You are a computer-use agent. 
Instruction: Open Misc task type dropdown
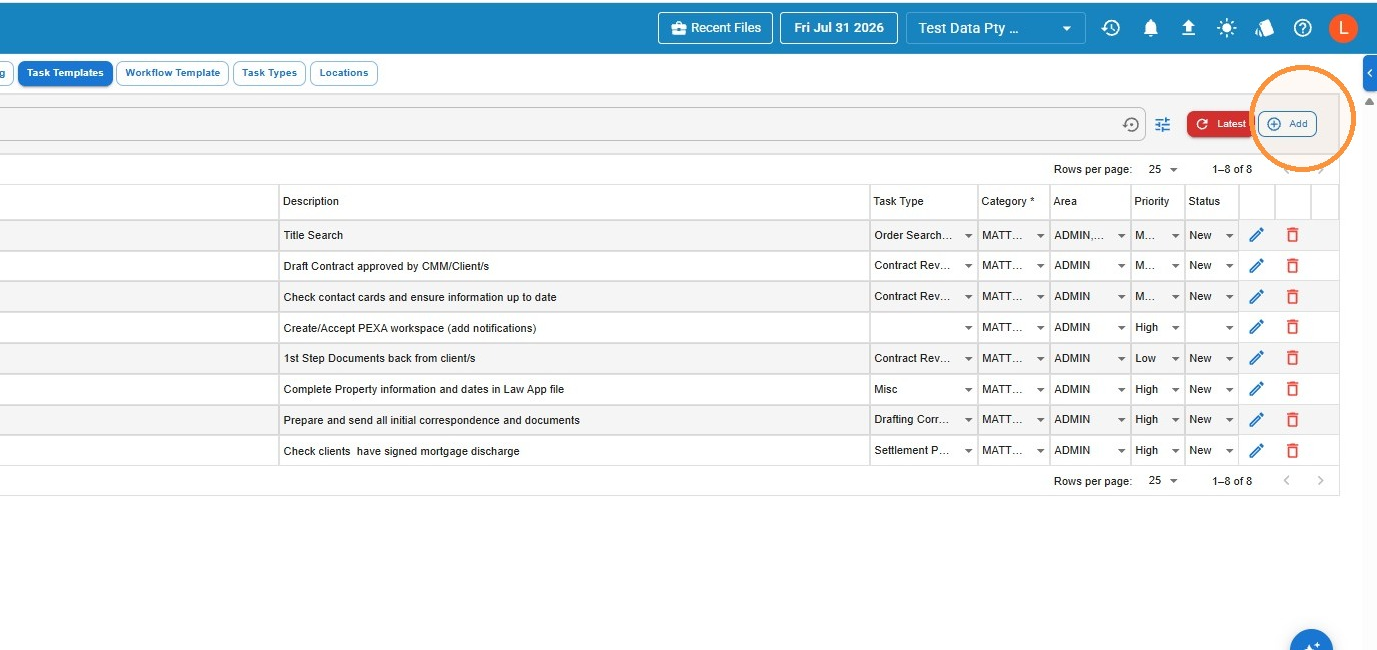(924, 389)
